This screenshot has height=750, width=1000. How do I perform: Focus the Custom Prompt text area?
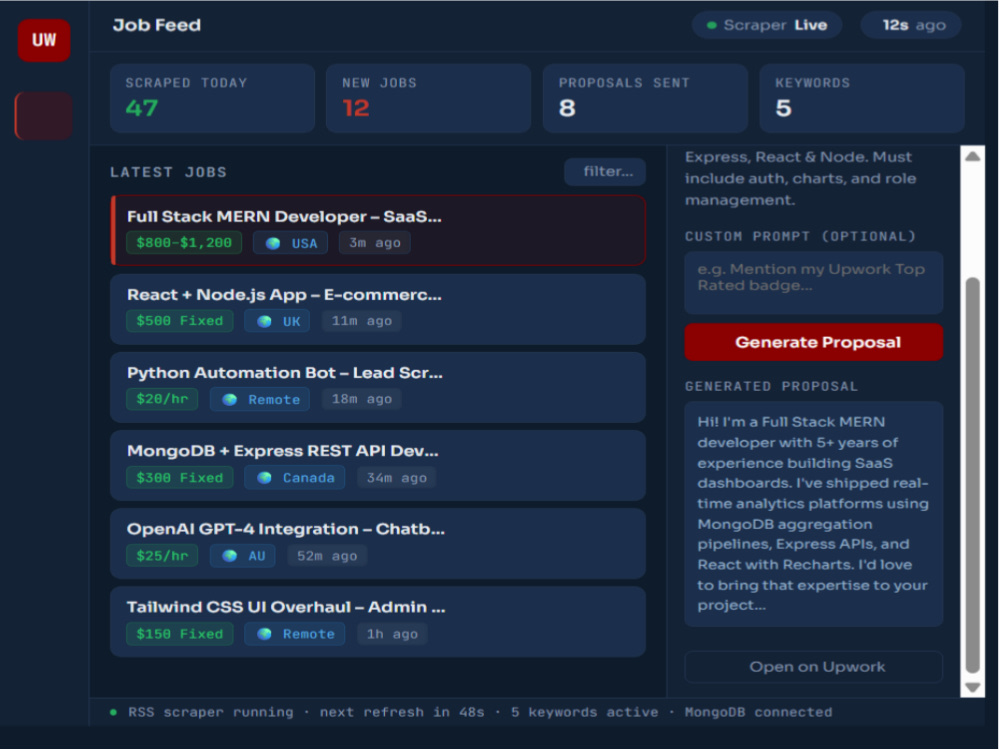(x=814, y=283)
